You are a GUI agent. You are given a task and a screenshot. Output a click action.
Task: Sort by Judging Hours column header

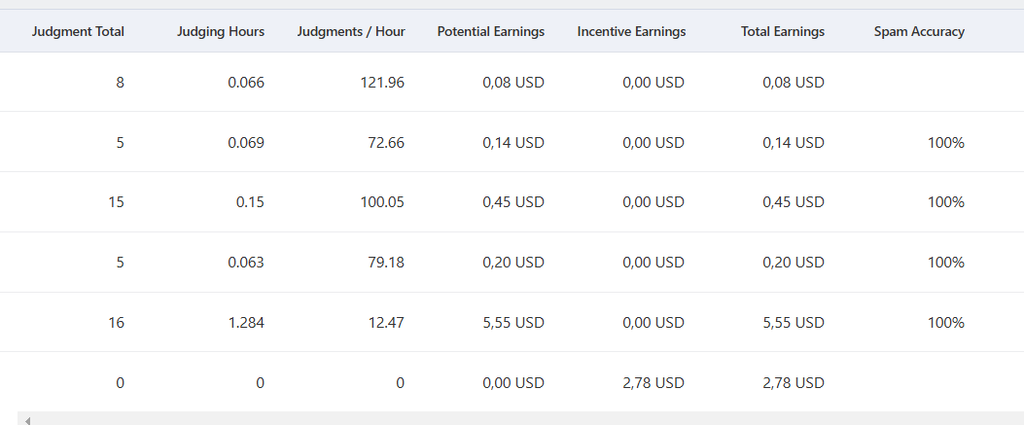tap(221, 31)
